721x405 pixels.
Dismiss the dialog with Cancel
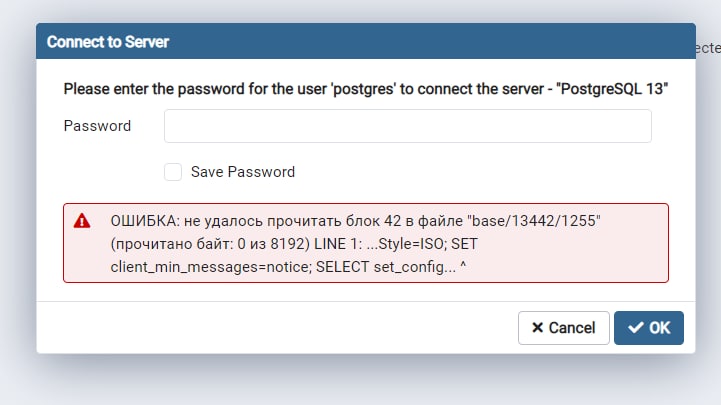pyautogui.click(x=564, y=328)
